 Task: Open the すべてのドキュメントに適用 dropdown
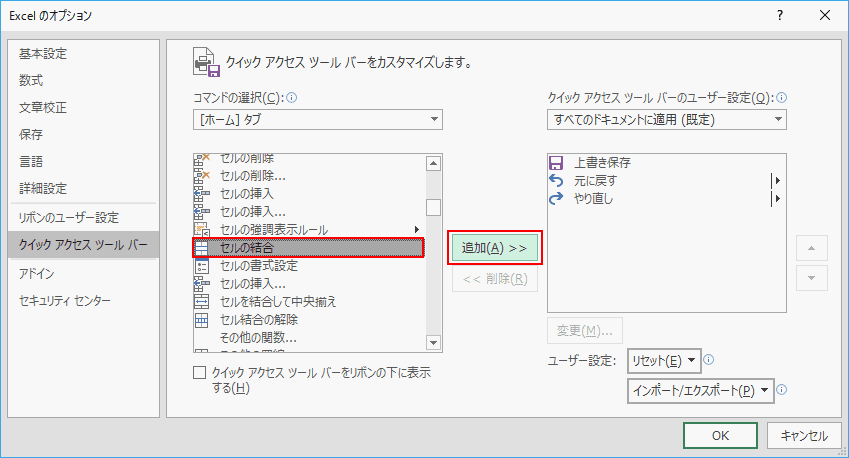667,119
